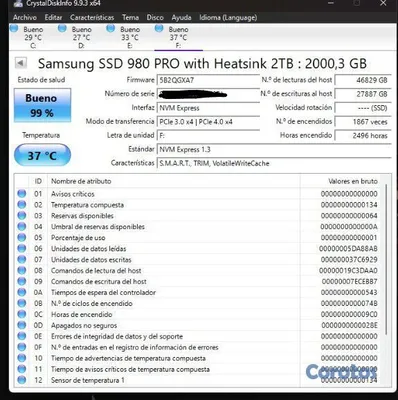Screen dimensions: 398x400
Task: Click the host writes value 27887 GB
Action: (363, 94)
